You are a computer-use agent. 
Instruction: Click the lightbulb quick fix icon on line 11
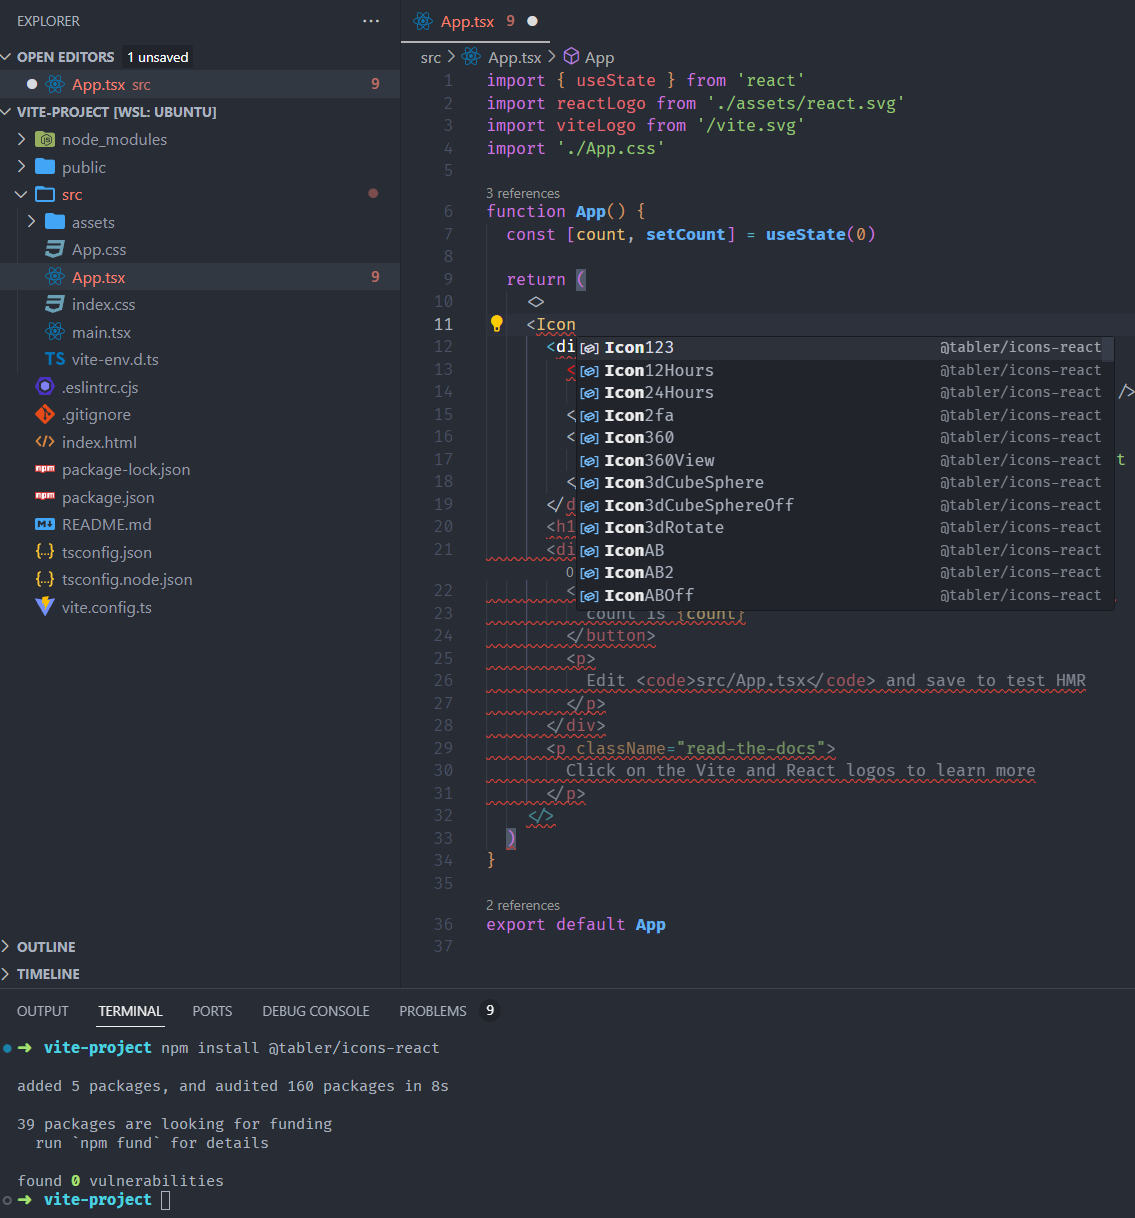[497, 323]
